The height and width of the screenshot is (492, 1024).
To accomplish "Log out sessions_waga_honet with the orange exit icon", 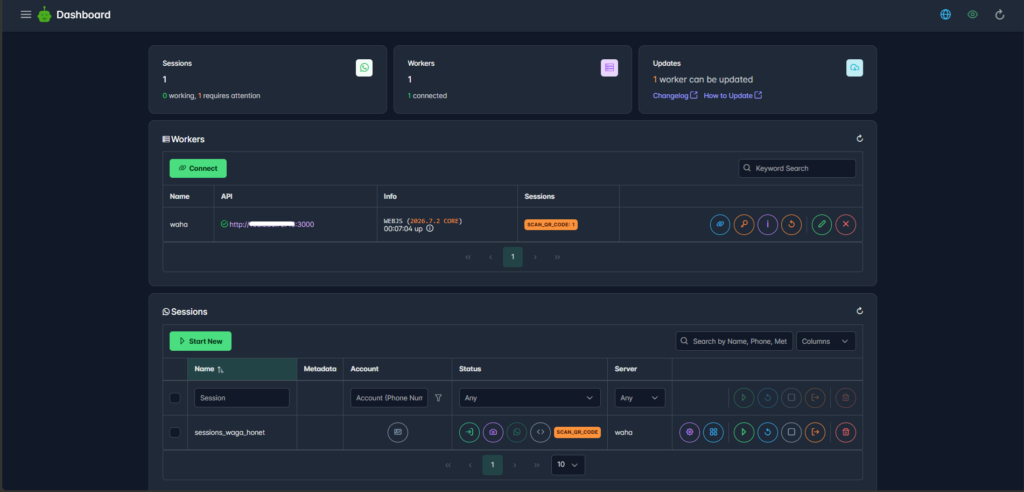I will [814, 432].
